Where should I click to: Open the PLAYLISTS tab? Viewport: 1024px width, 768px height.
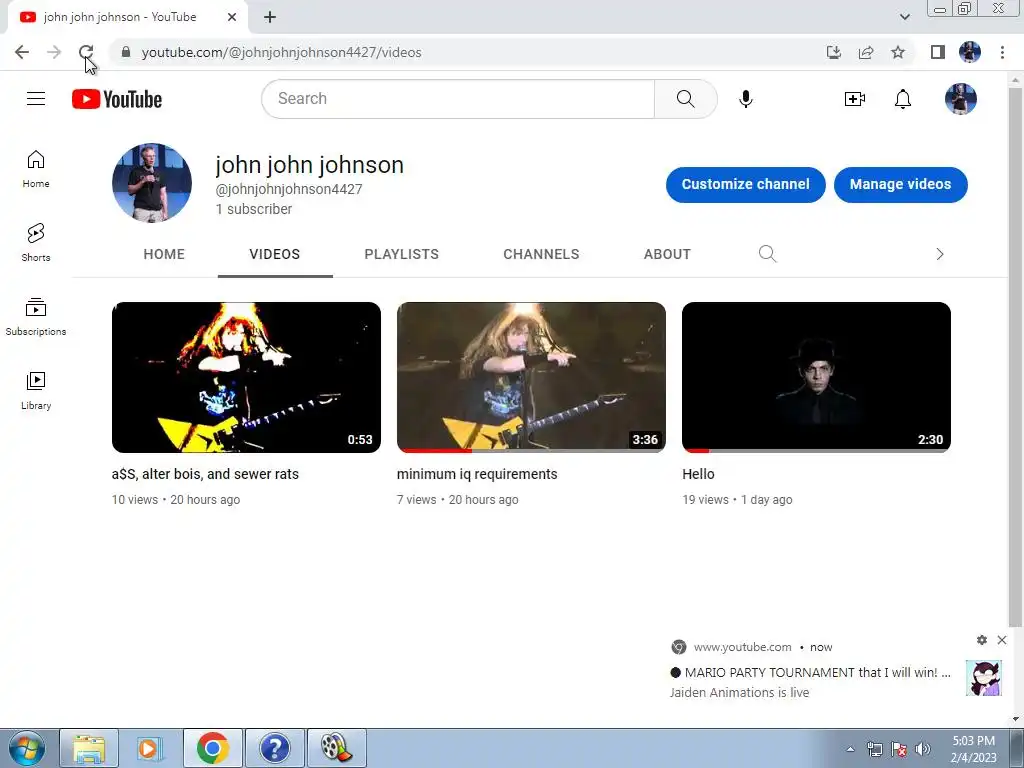coord(402,254)
